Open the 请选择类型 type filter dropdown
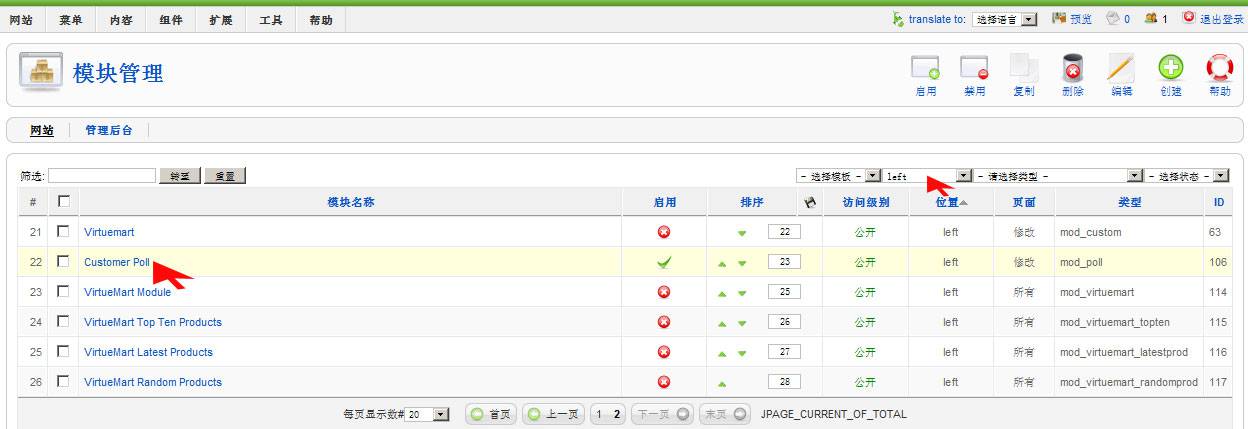Viewport: 1248px width, 429px height. tap(1058, 175)
